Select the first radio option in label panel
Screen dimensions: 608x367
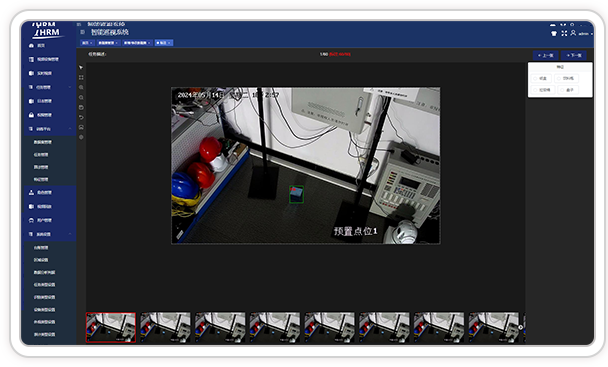[x=541, y=78]
